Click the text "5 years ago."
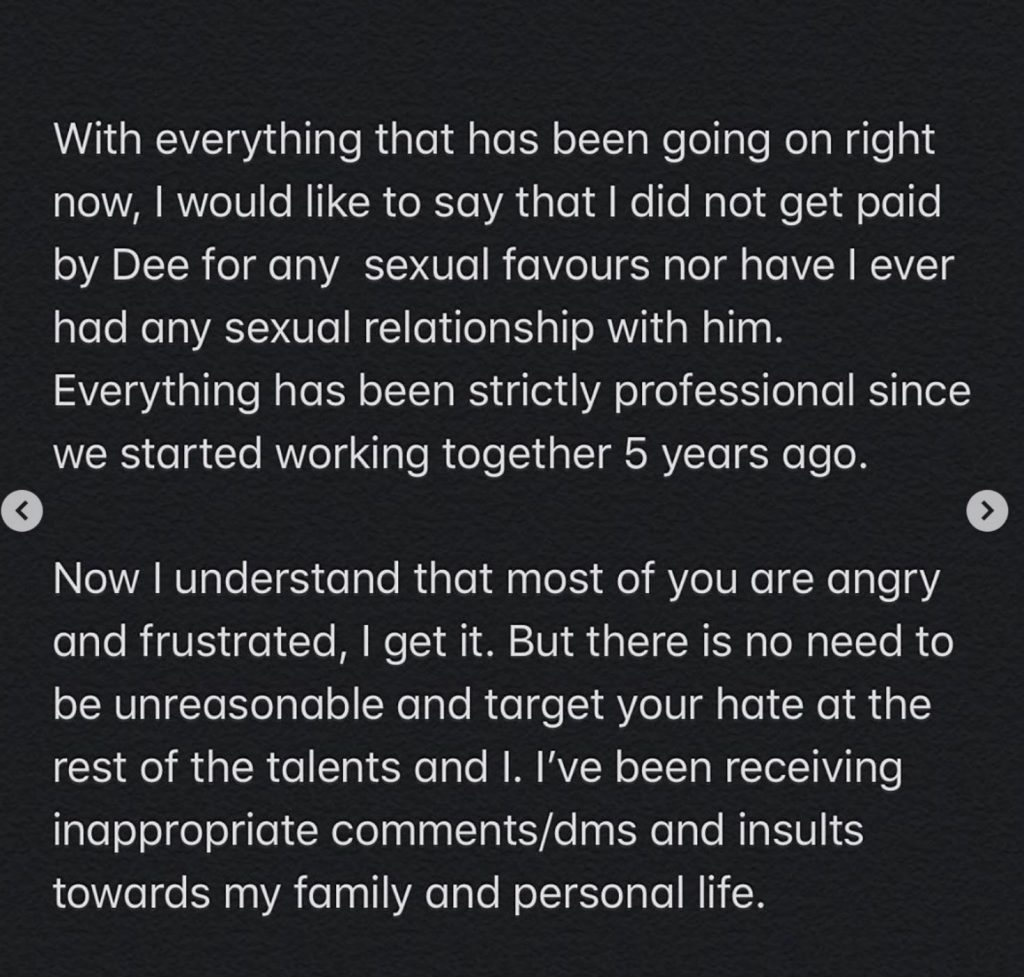1024x977 pixels. click(746, 455)
